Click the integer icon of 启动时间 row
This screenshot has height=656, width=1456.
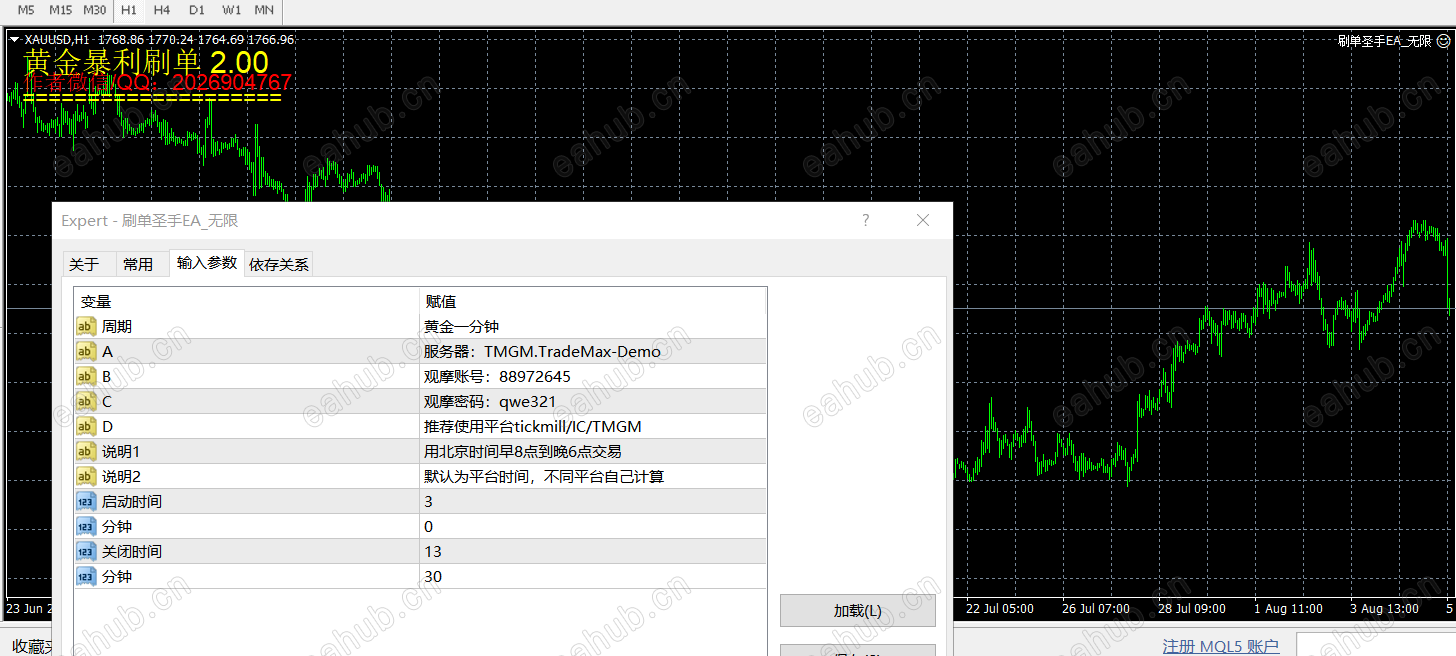pyautogui.click(x=87, y=501)
